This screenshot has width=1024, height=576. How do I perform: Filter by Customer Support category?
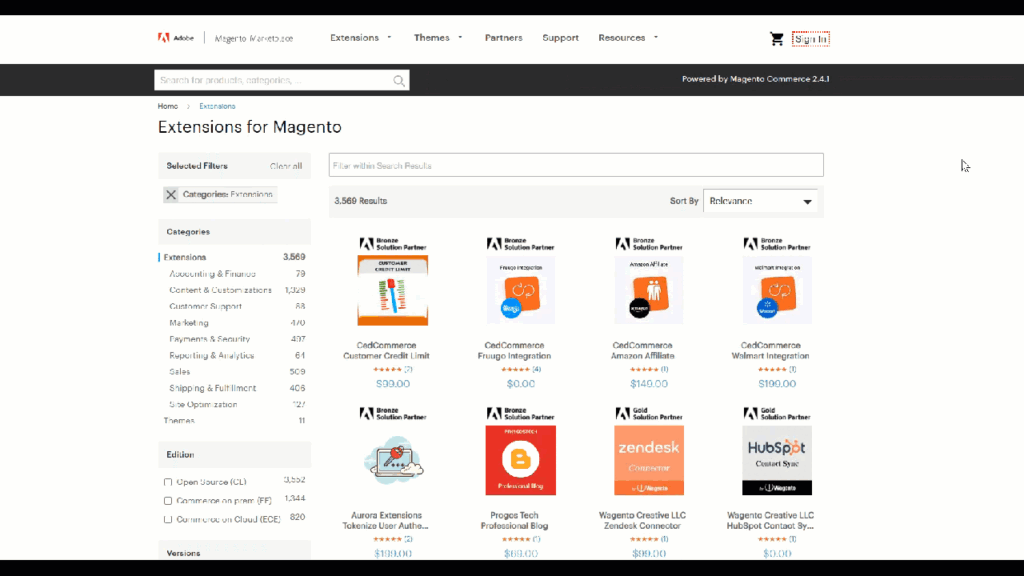205,306
